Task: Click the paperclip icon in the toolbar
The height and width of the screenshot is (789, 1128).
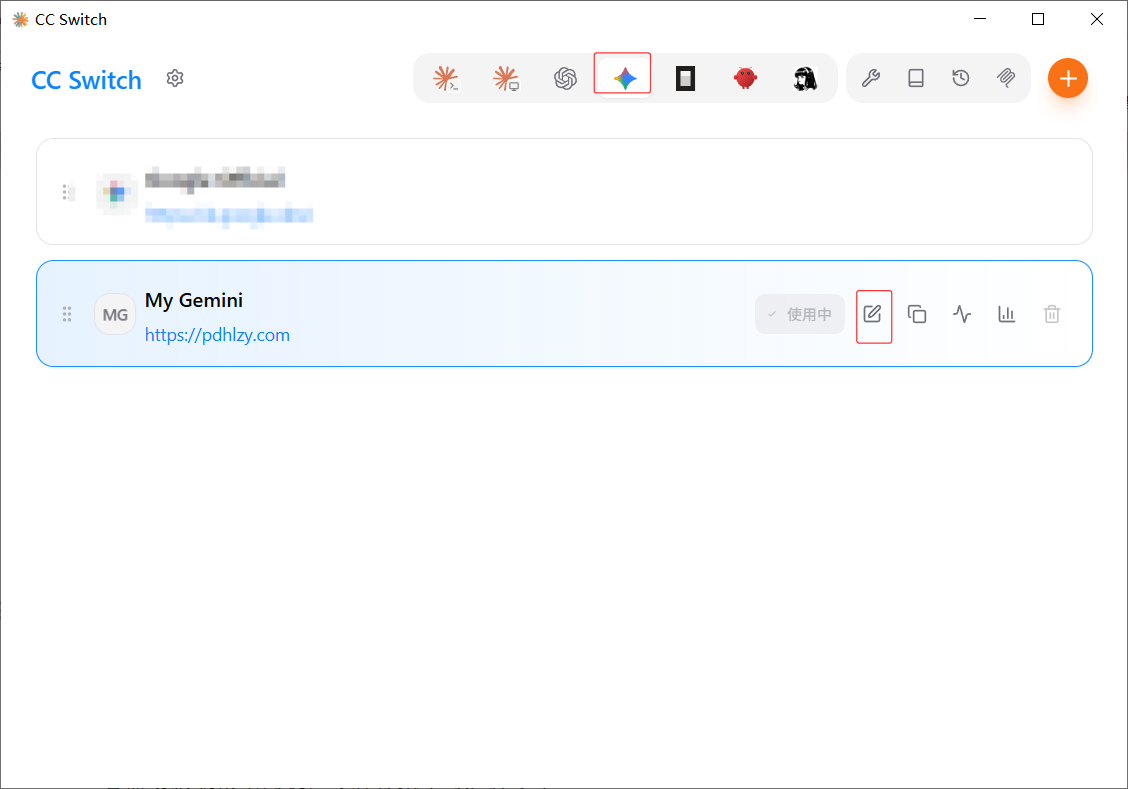Action: pos(1006,78)
